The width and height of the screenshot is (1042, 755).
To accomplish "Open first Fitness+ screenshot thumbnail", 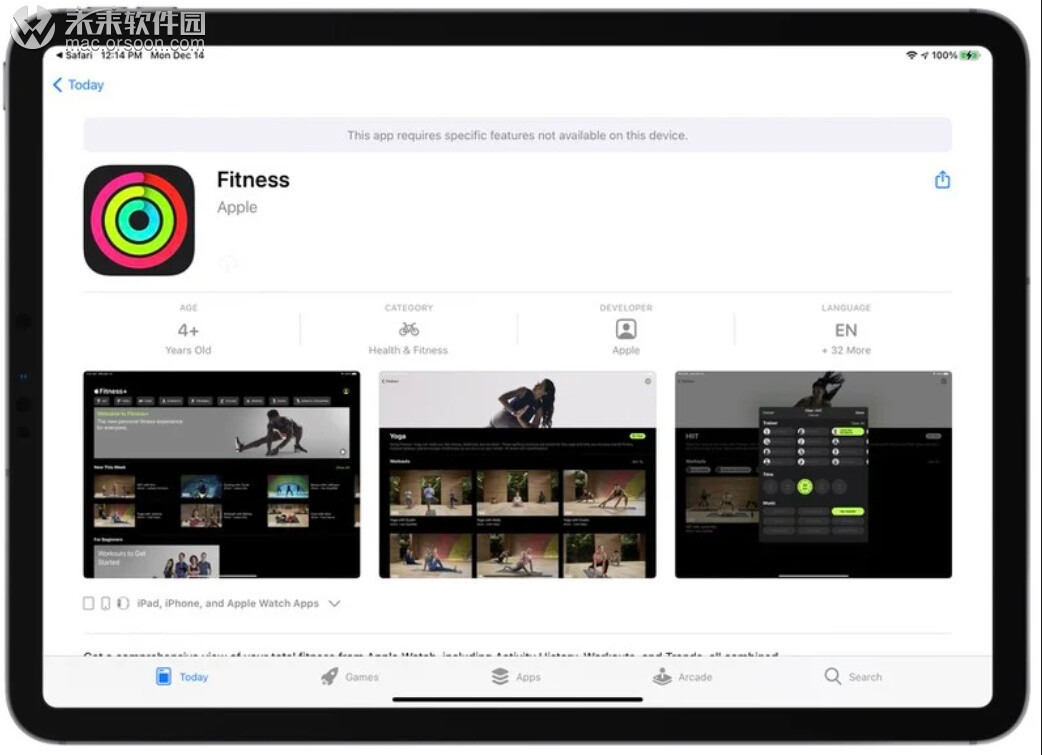I will click(x=221, y=475).
